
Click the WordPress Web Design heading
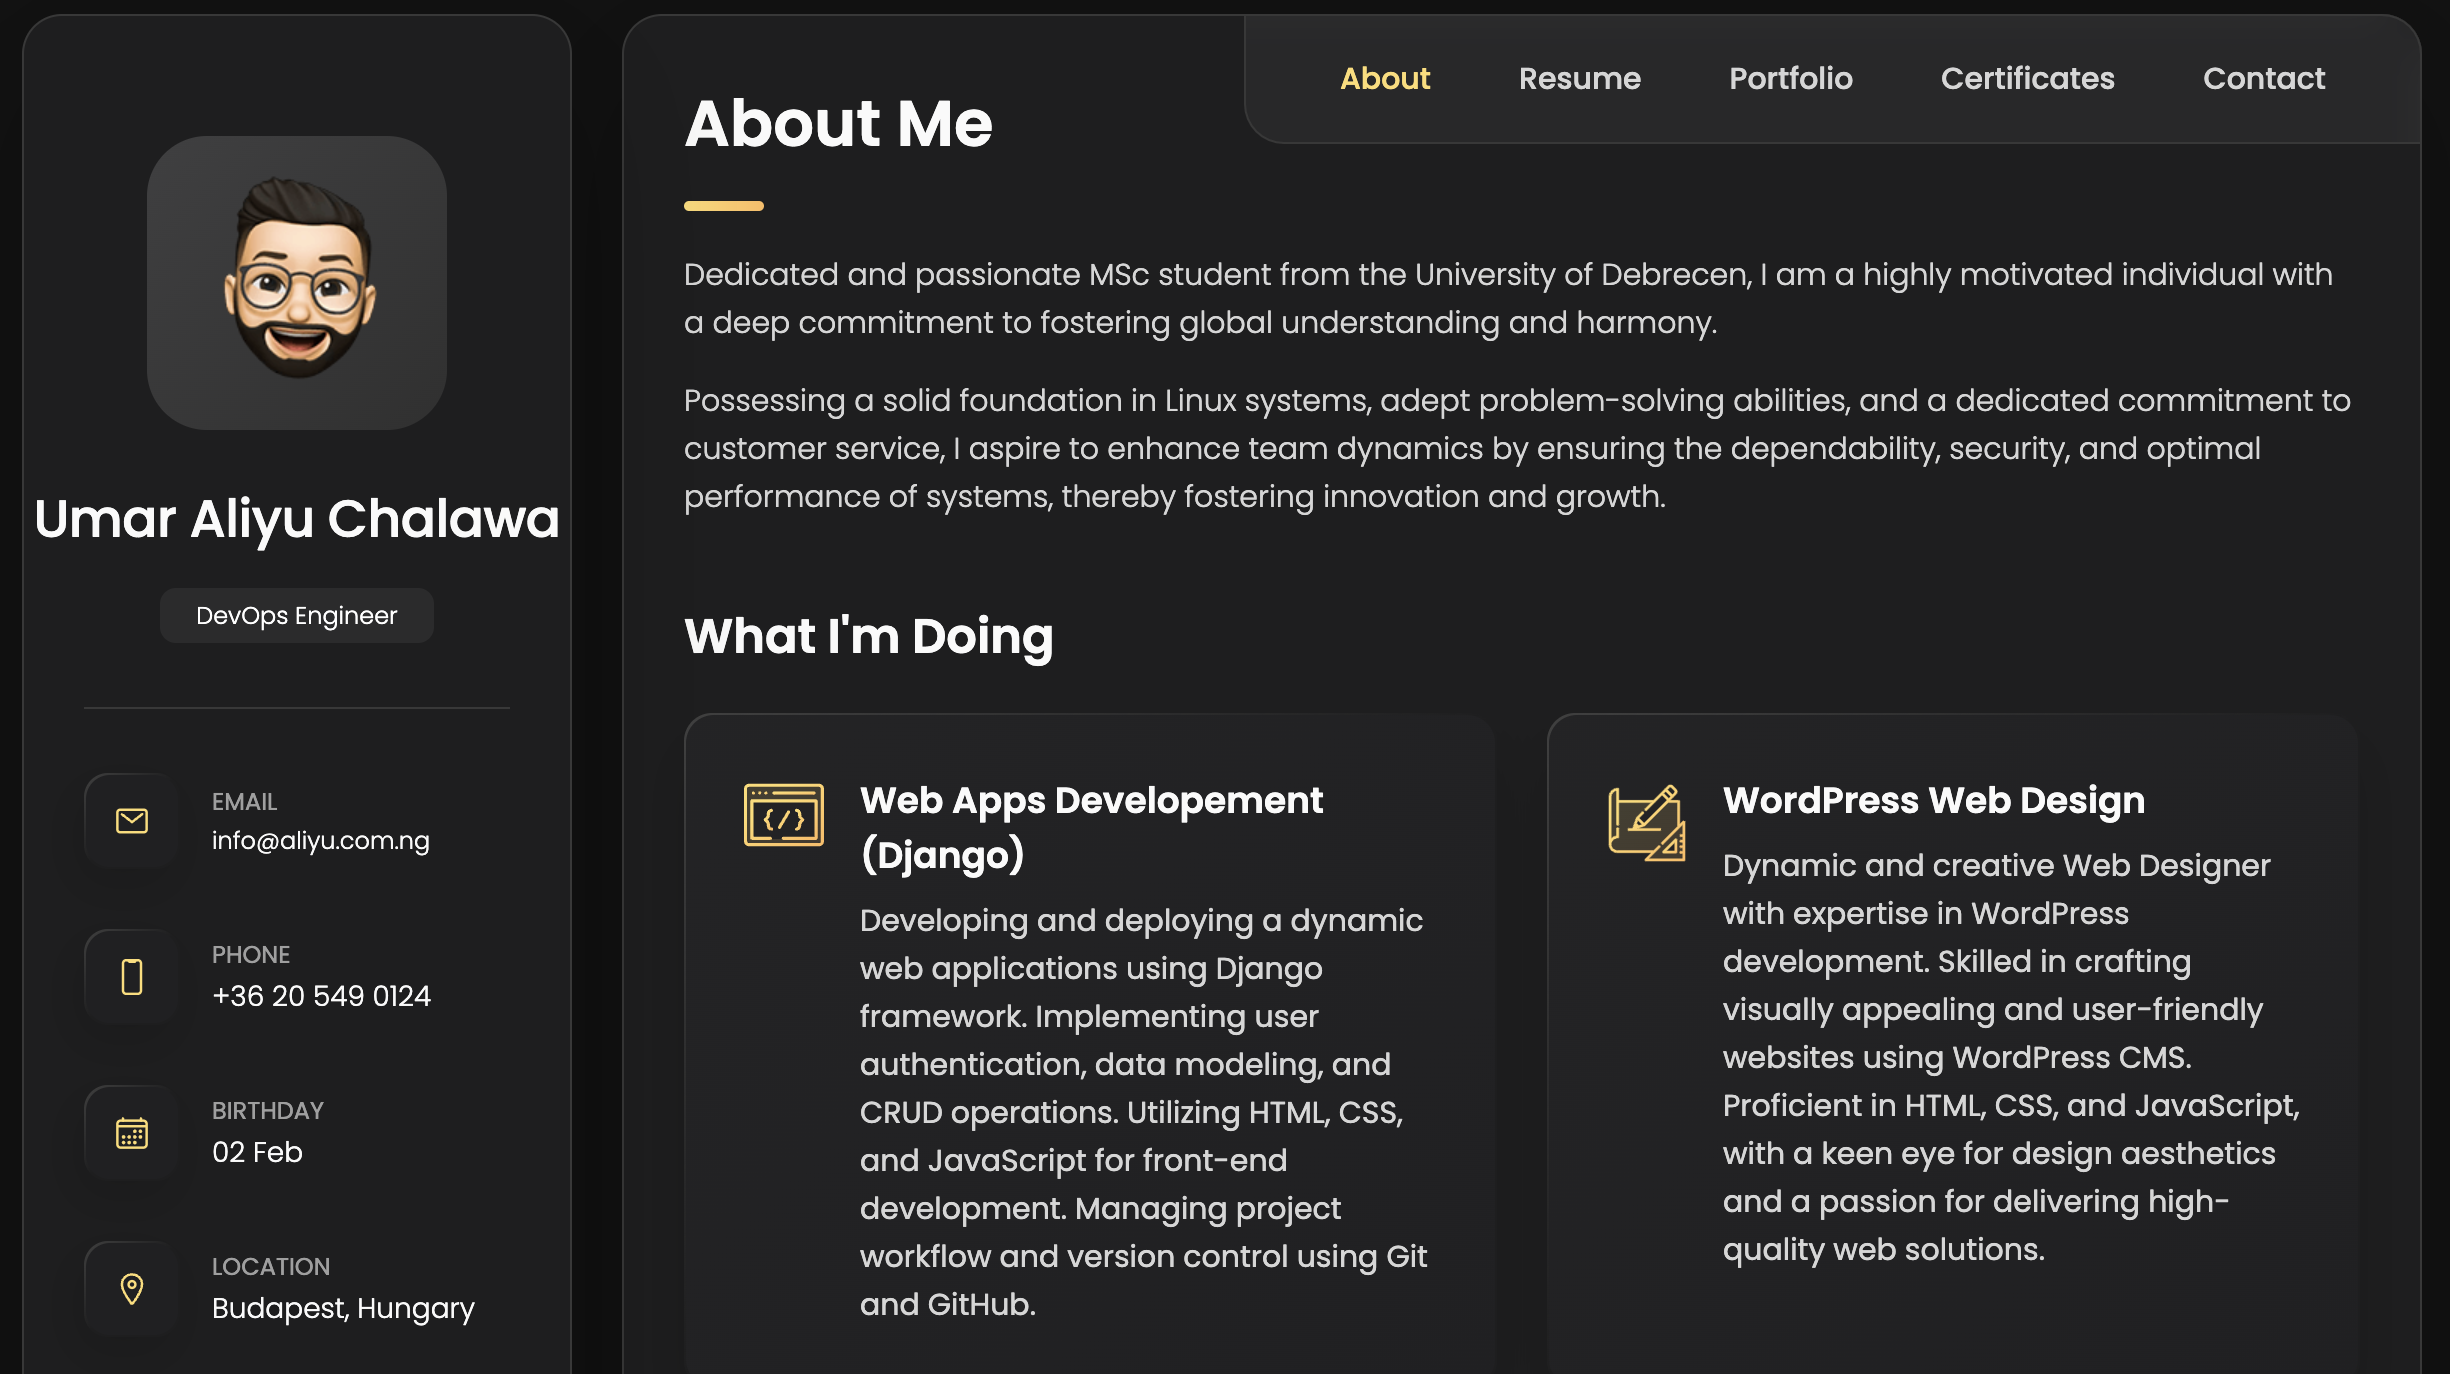1933,800
